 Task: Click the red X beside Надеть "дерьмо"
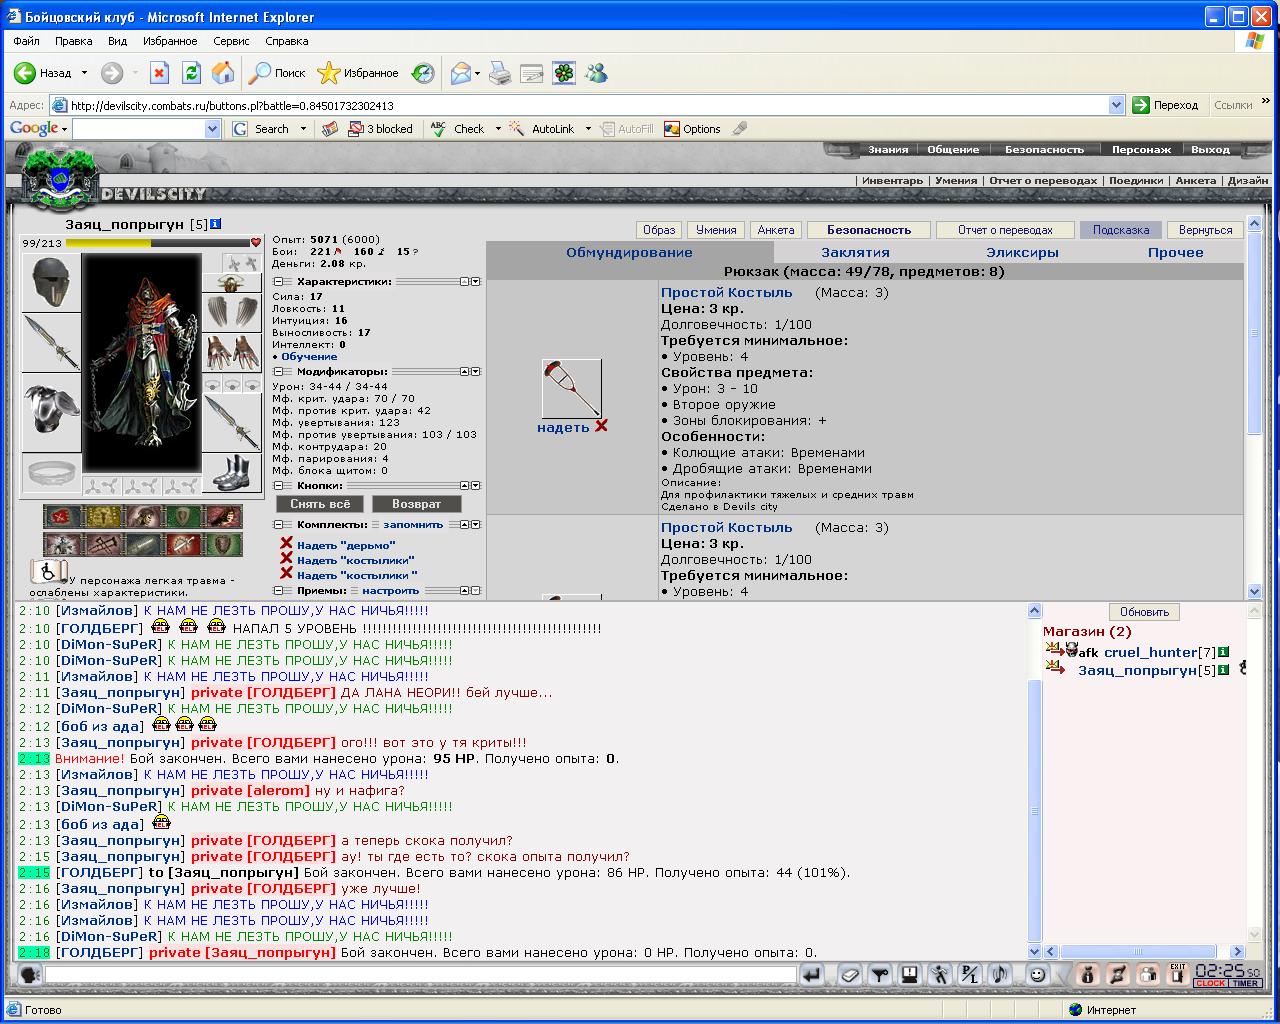286,543
